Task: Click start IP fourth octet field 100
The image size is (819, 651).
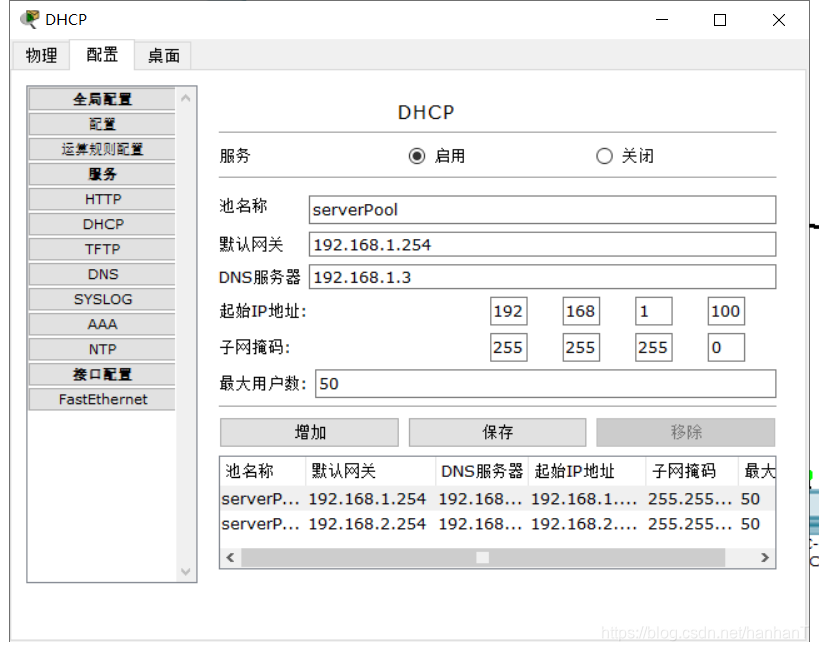Action: pyautogui.click(x=726, y=311)
